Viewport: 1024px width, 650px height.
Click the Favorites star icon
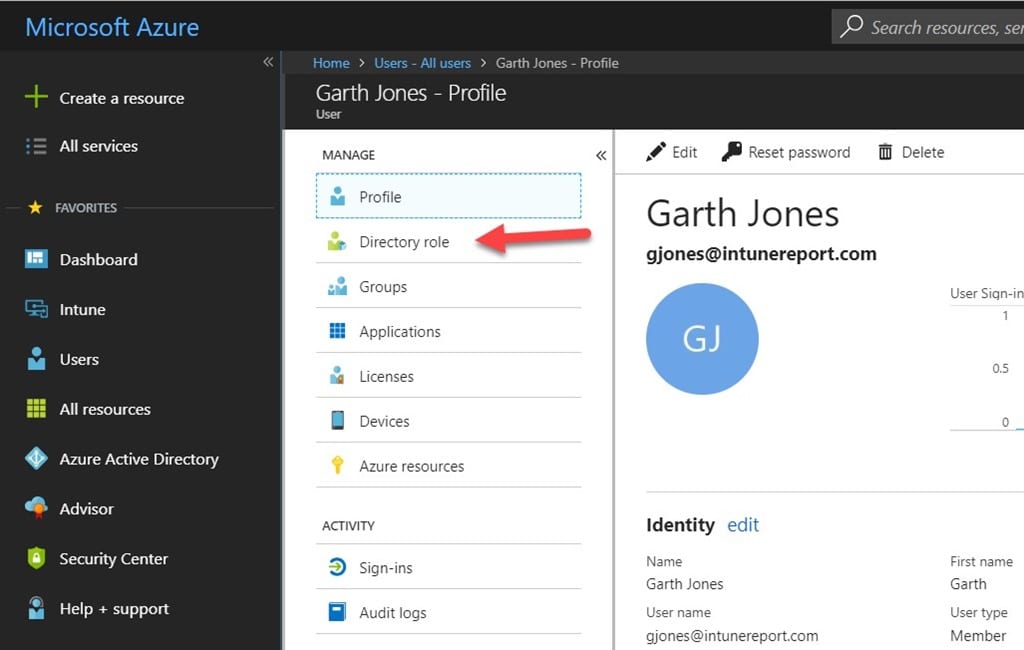pos(35,208)
